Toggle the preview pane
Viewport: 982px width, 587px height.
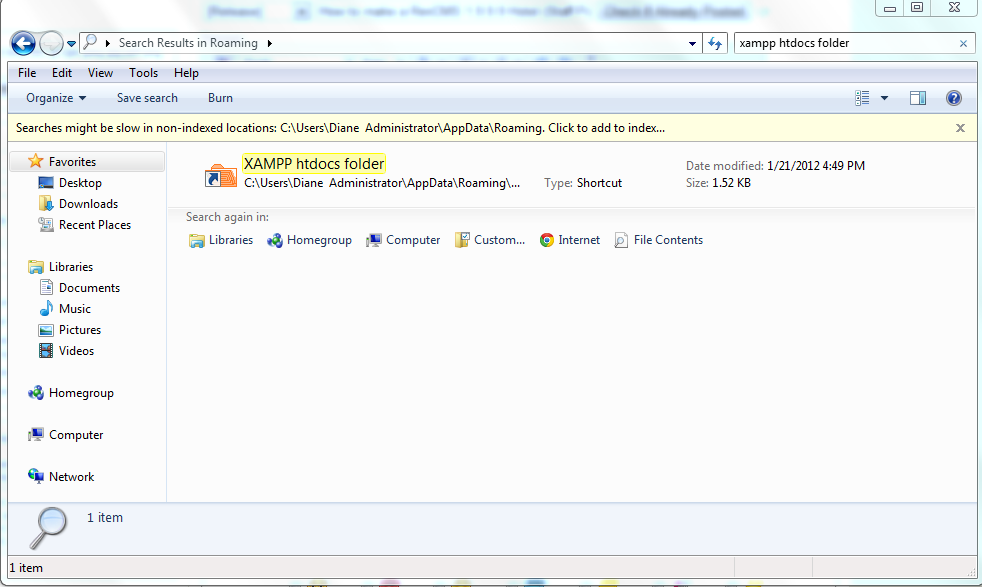[x=918, y=98]
